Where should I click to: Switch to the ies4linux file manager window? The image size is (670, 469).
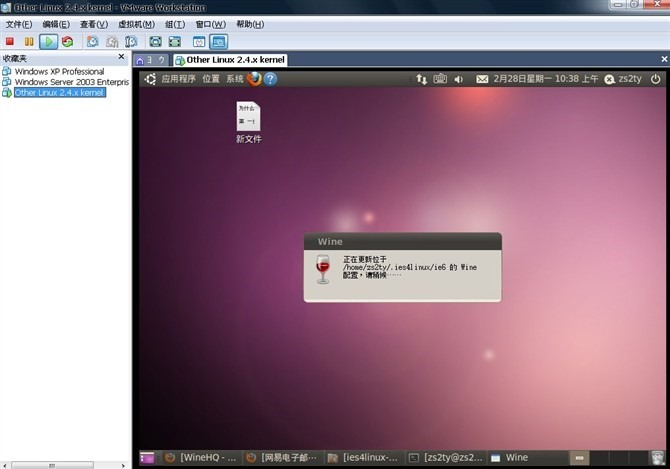coord(363,457)
